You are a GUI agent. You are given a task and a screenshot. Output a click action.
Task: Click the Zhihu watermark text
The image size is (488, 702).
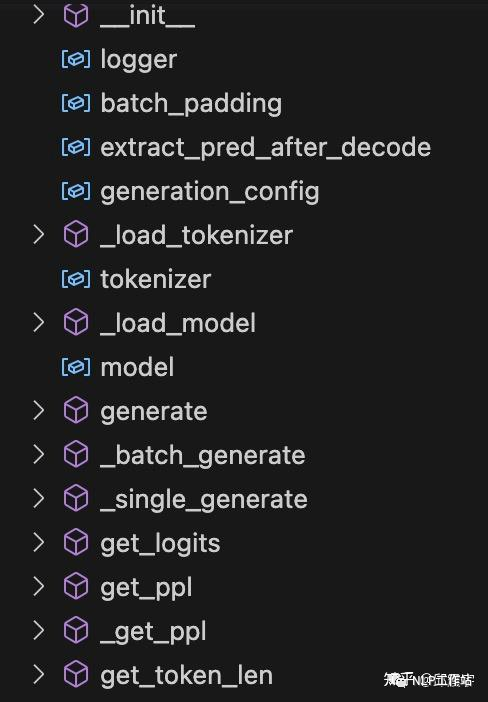click(428, 680)
